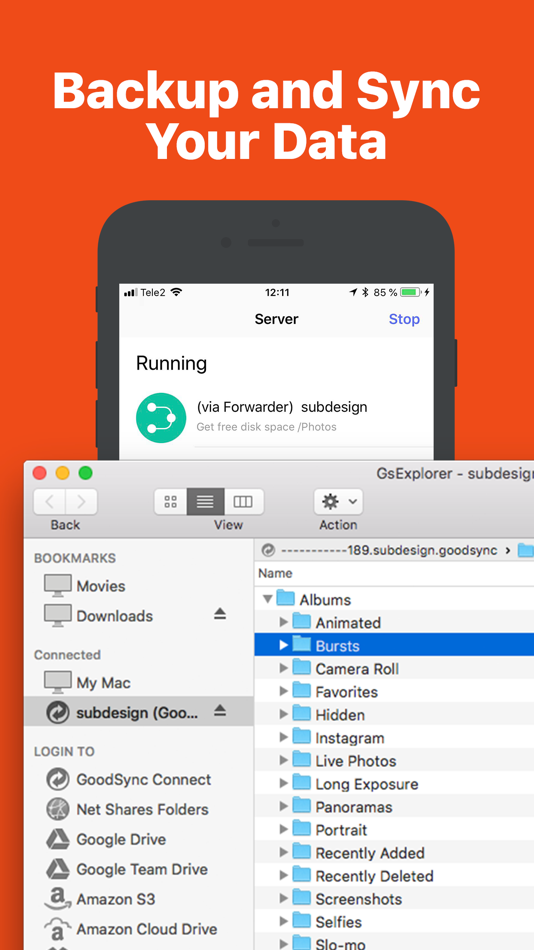Select the Hidden folder icon
The image size is (534, 950).
(x=301, y=714)
